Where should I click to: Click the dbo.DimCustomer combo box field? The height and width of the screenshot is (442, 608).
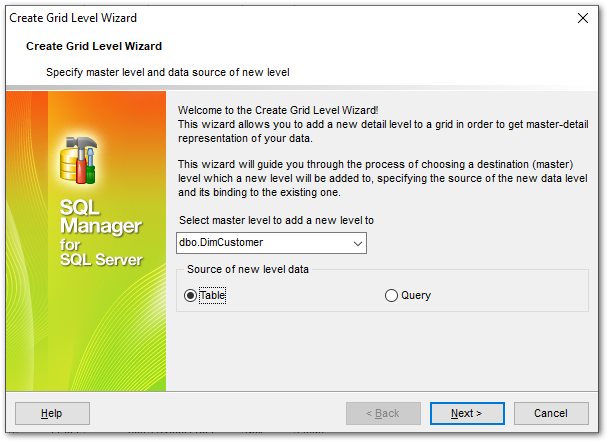pyautogui.click(x=271, y=243)
